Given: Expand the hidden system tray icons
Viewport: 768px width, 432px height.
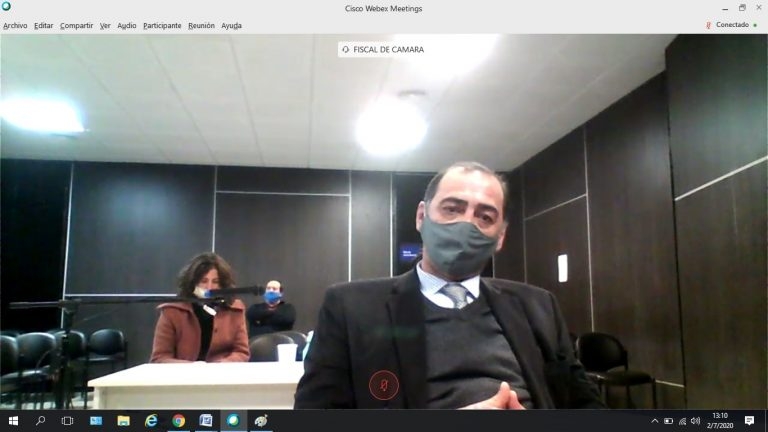Looking at the screenshot, I should point(655,421).
